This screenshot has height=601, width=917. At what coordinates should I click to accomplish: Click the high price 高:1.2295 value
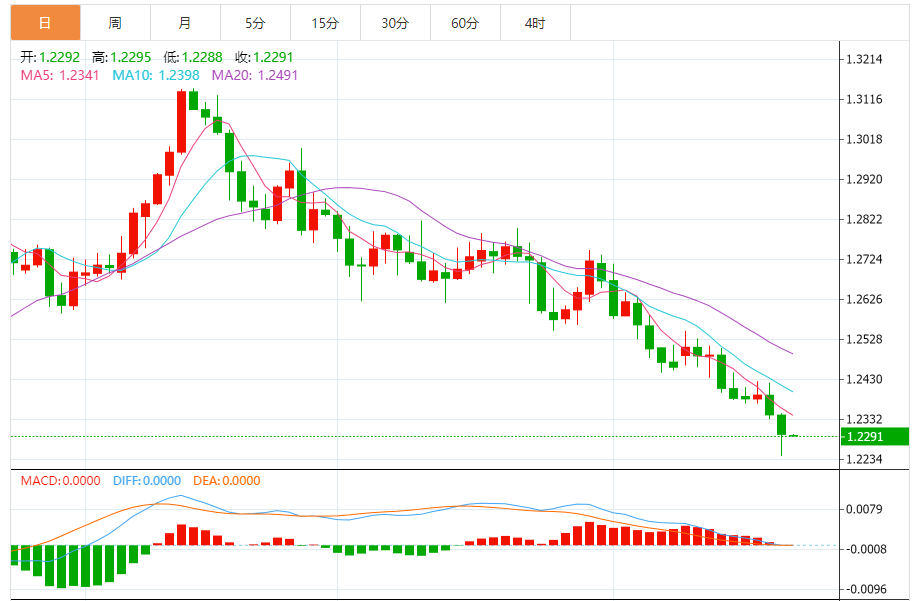122,57
